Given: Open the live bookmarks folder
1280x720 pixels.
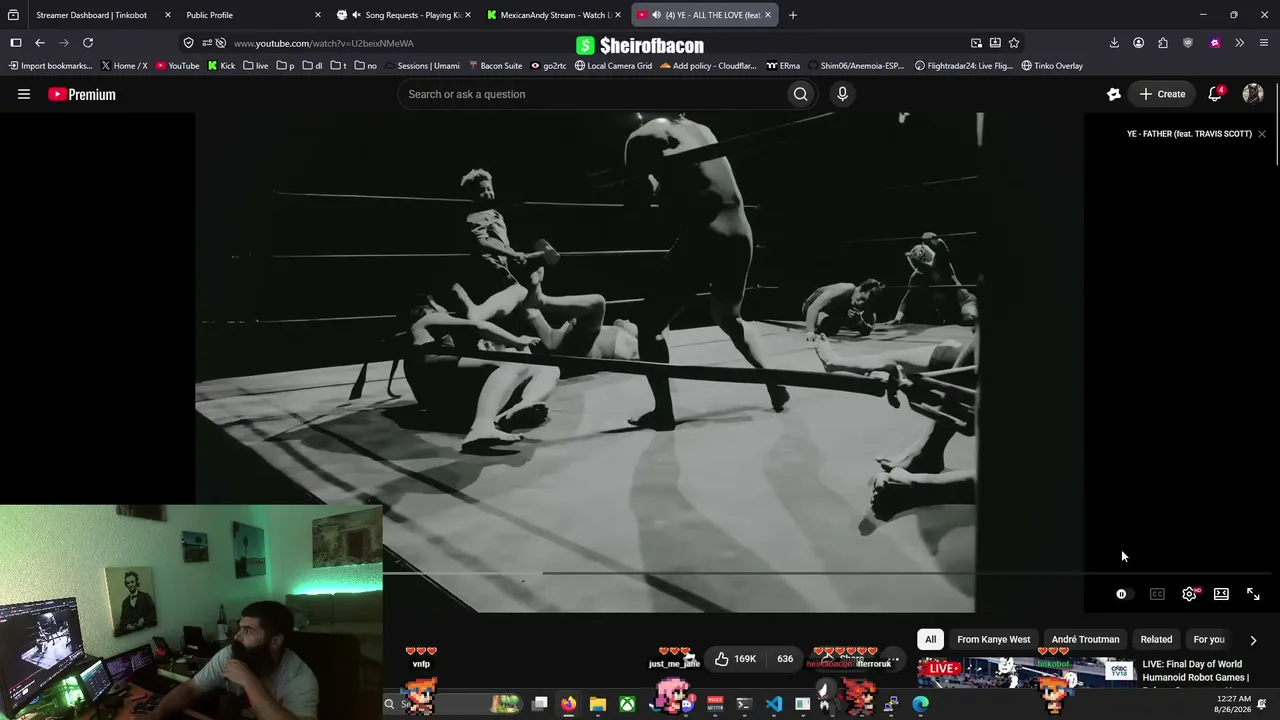Looking at the screenshot, I should pos(256,66).
